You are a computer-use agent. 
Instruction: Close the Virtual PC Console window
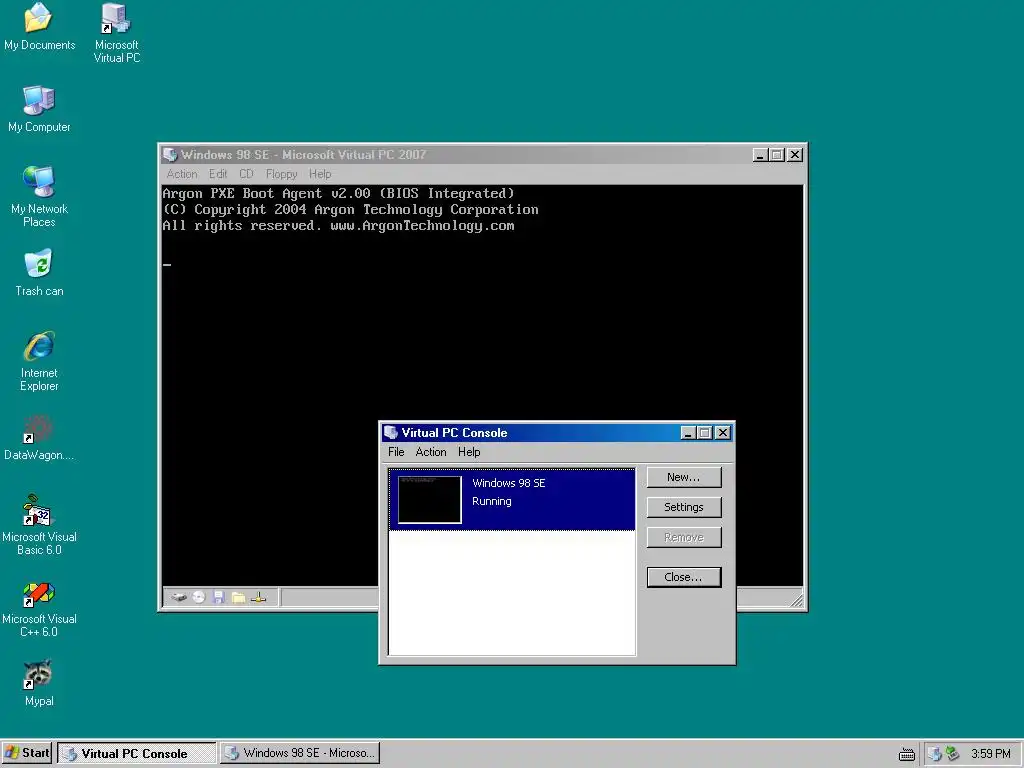coord(723,433)
